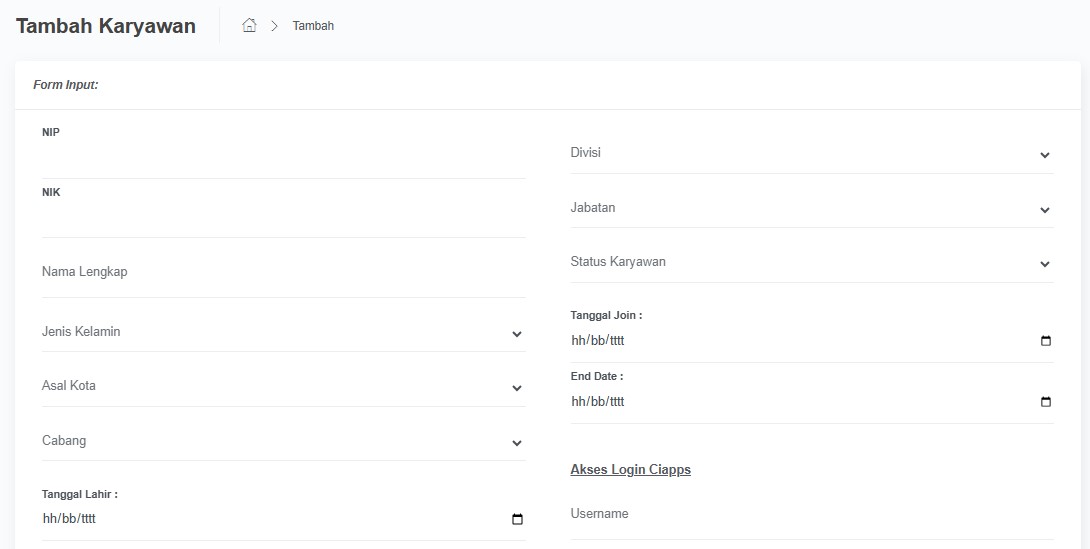Viewport: 1090px width, 549px height.
Task: Click the home icon in breadcrumb
Action: 250,26
